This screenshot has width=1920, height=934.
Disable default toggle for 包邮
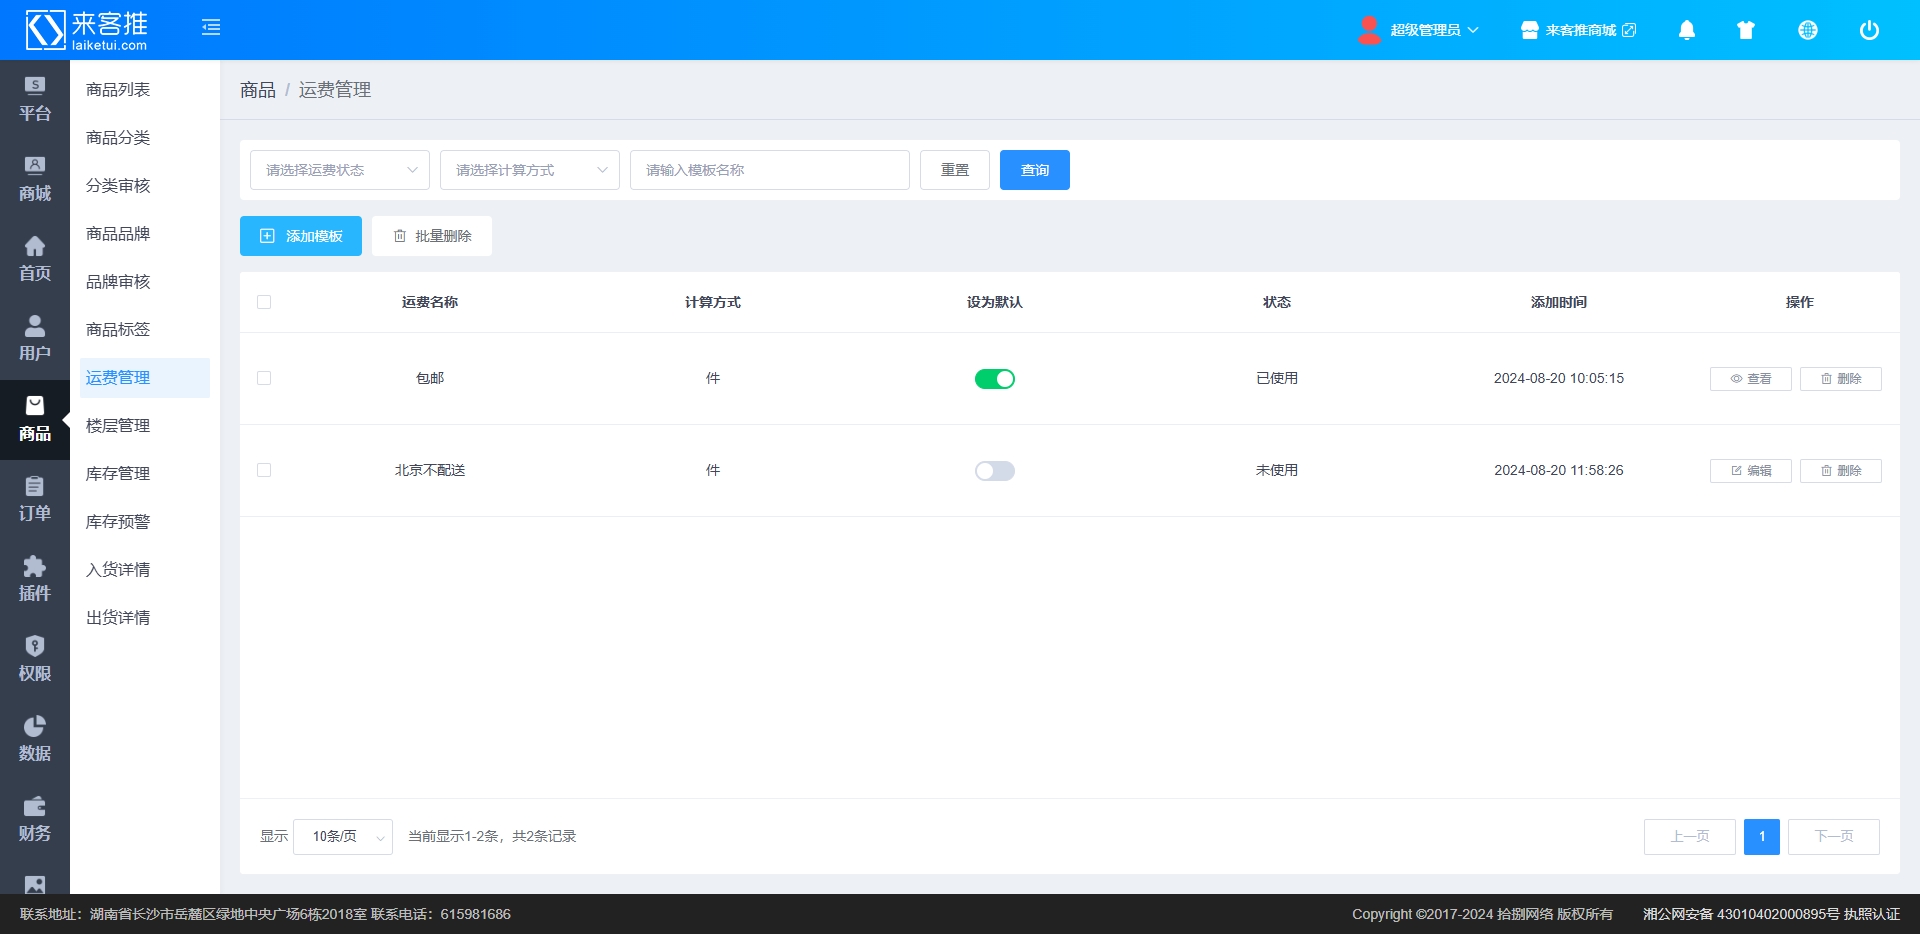(x=994, y=379)
